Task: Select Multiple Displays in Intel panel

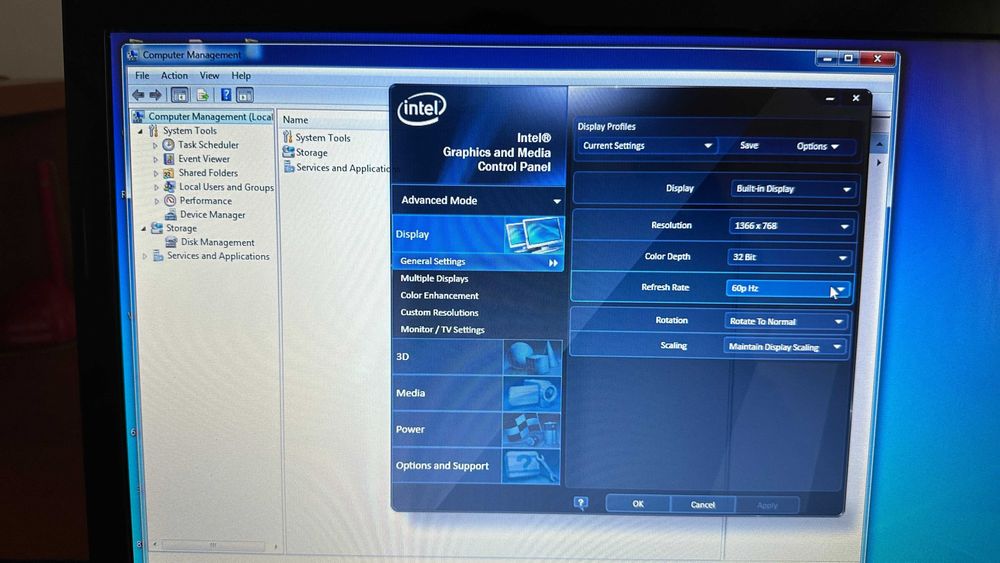Action: point(434,279)
